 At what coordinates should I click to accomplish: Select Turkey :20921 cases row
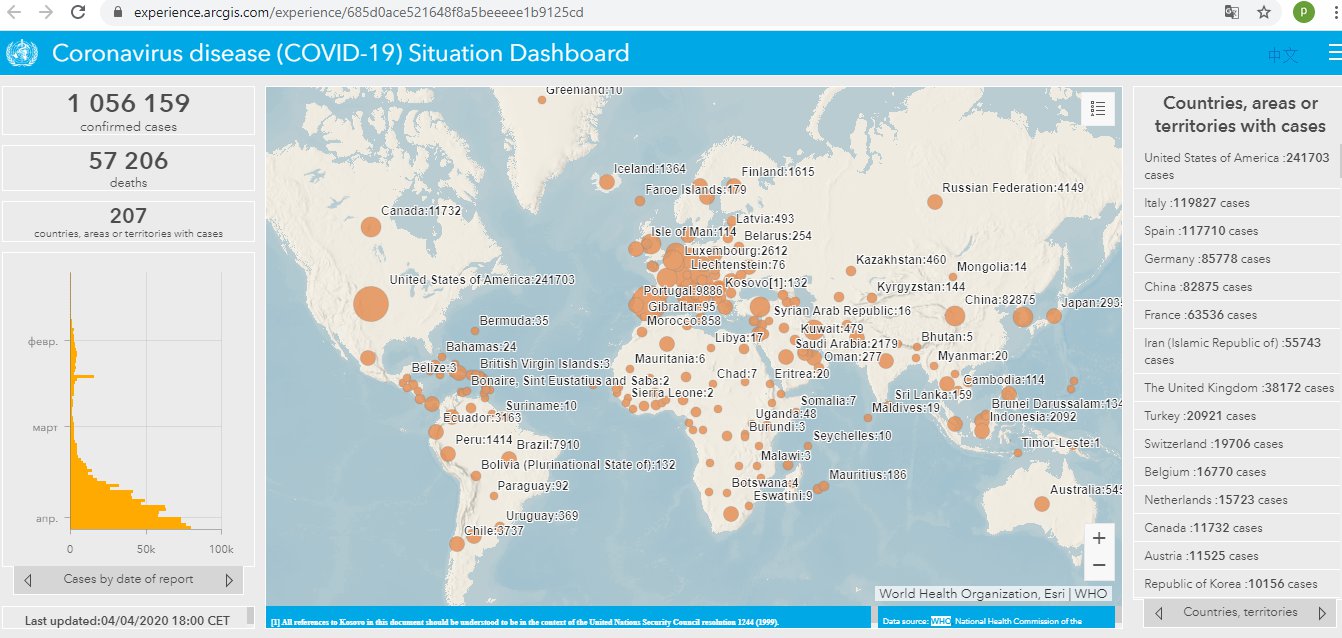coord(1238,416)
